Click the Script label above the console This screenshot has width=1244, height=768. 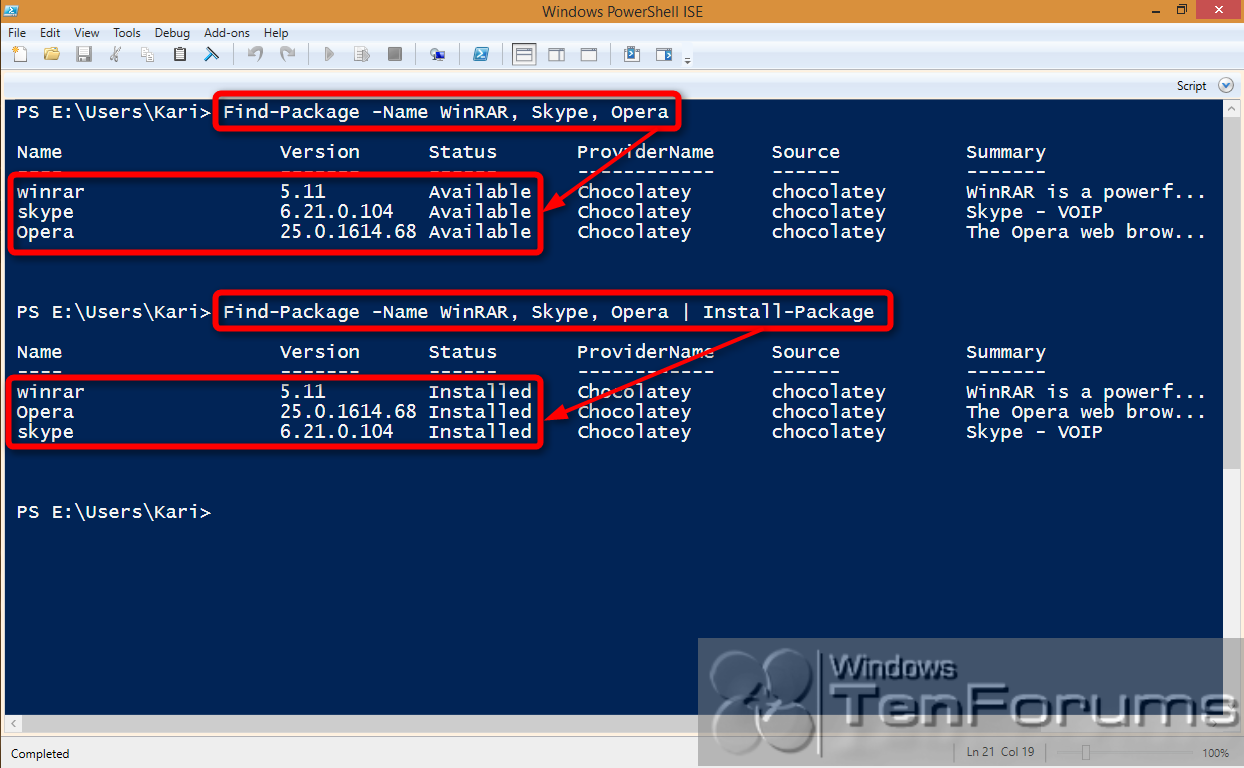click(x=1191, y=86)
